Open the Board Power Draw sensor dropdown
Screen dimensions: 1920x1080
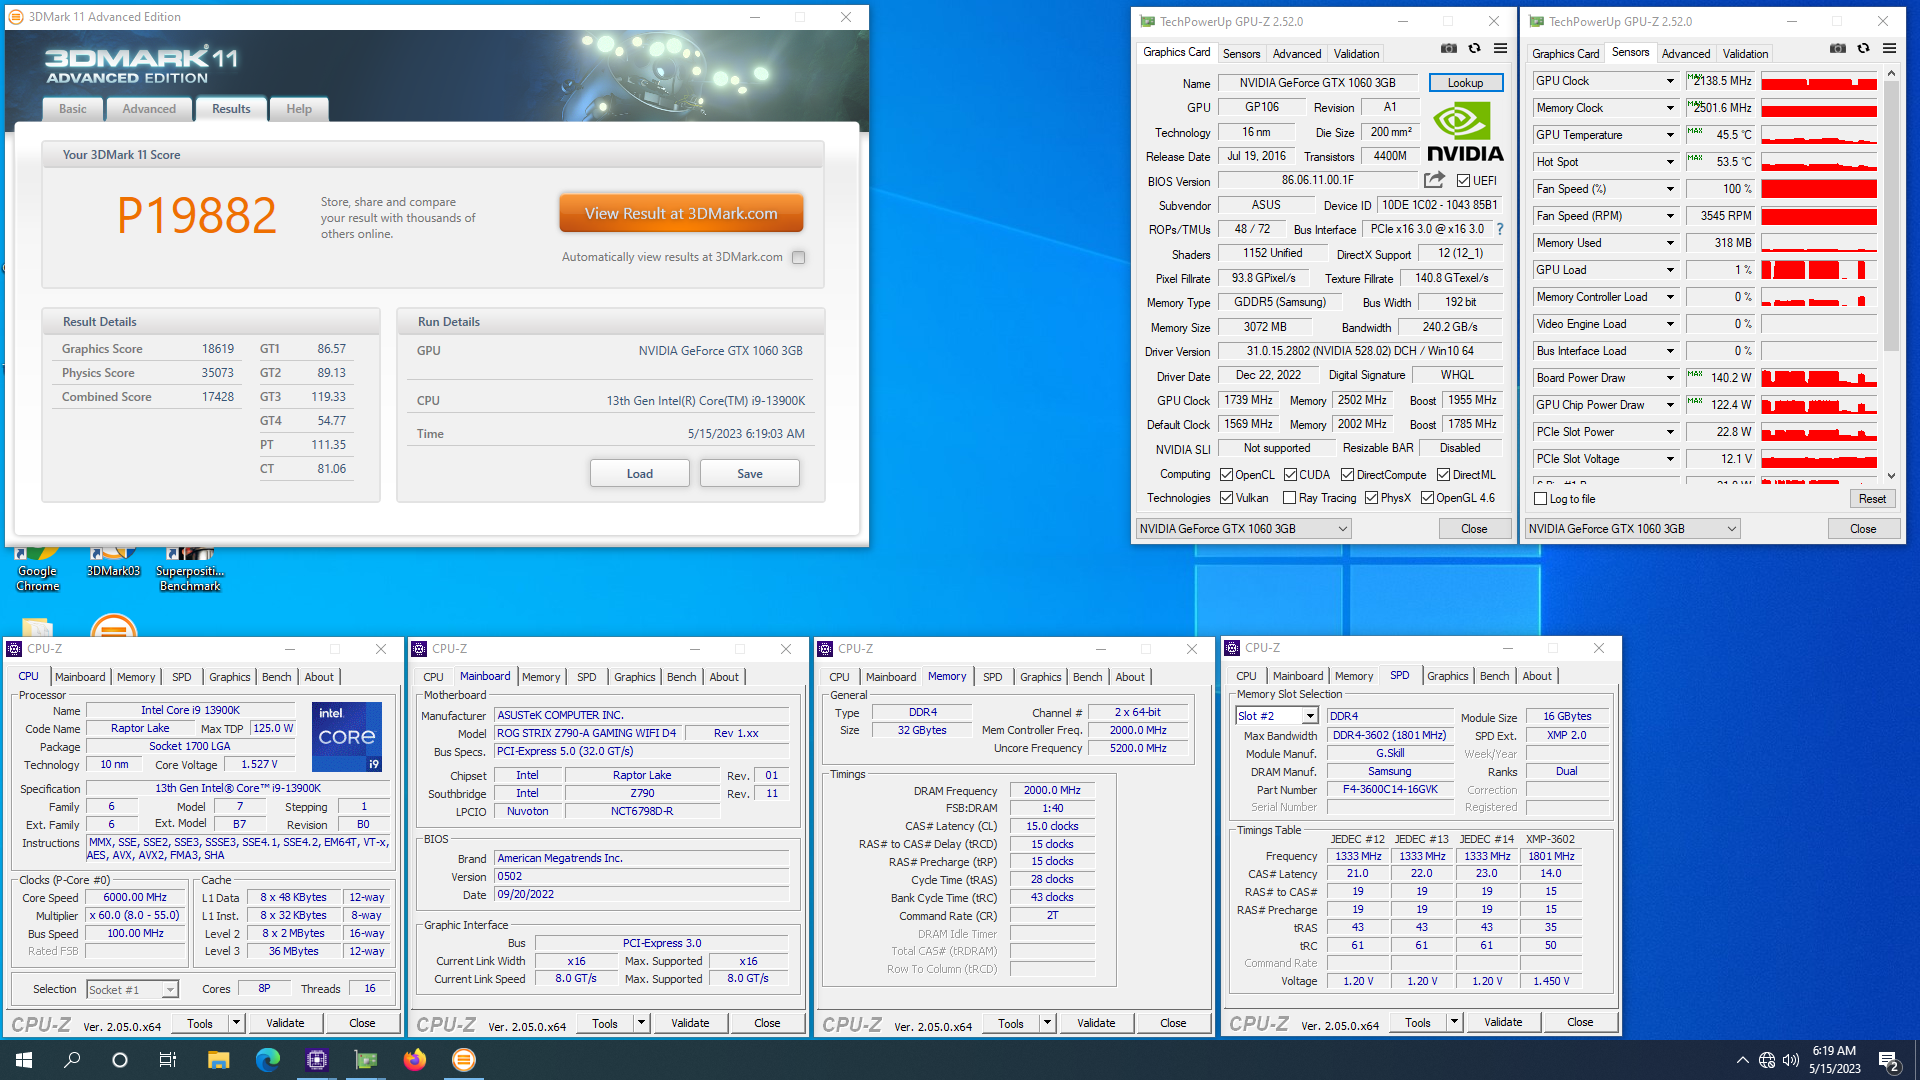(1669, 378)
